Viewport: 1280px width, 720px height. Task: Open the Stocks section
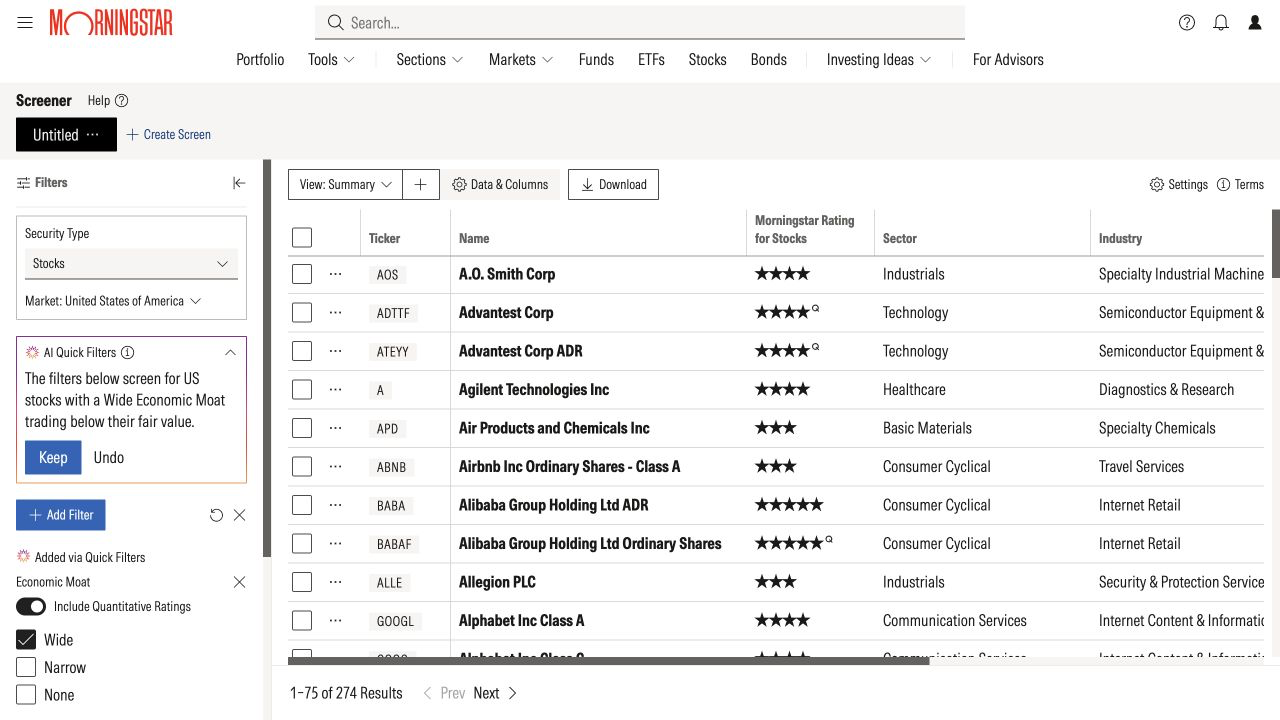tap(707, 60)
